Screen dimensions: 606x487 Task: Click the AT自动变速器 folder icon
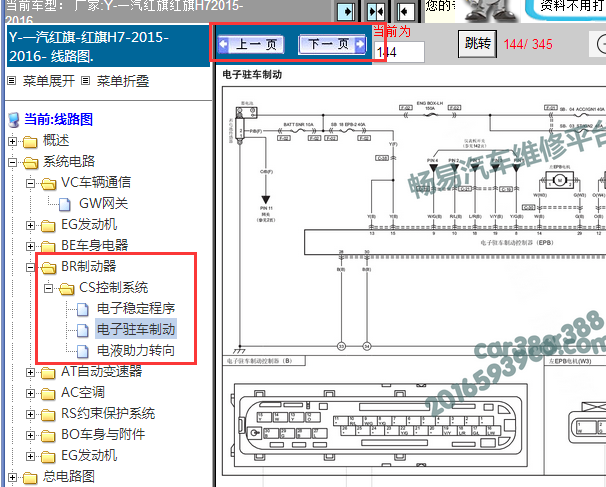(x=48, y=373)
